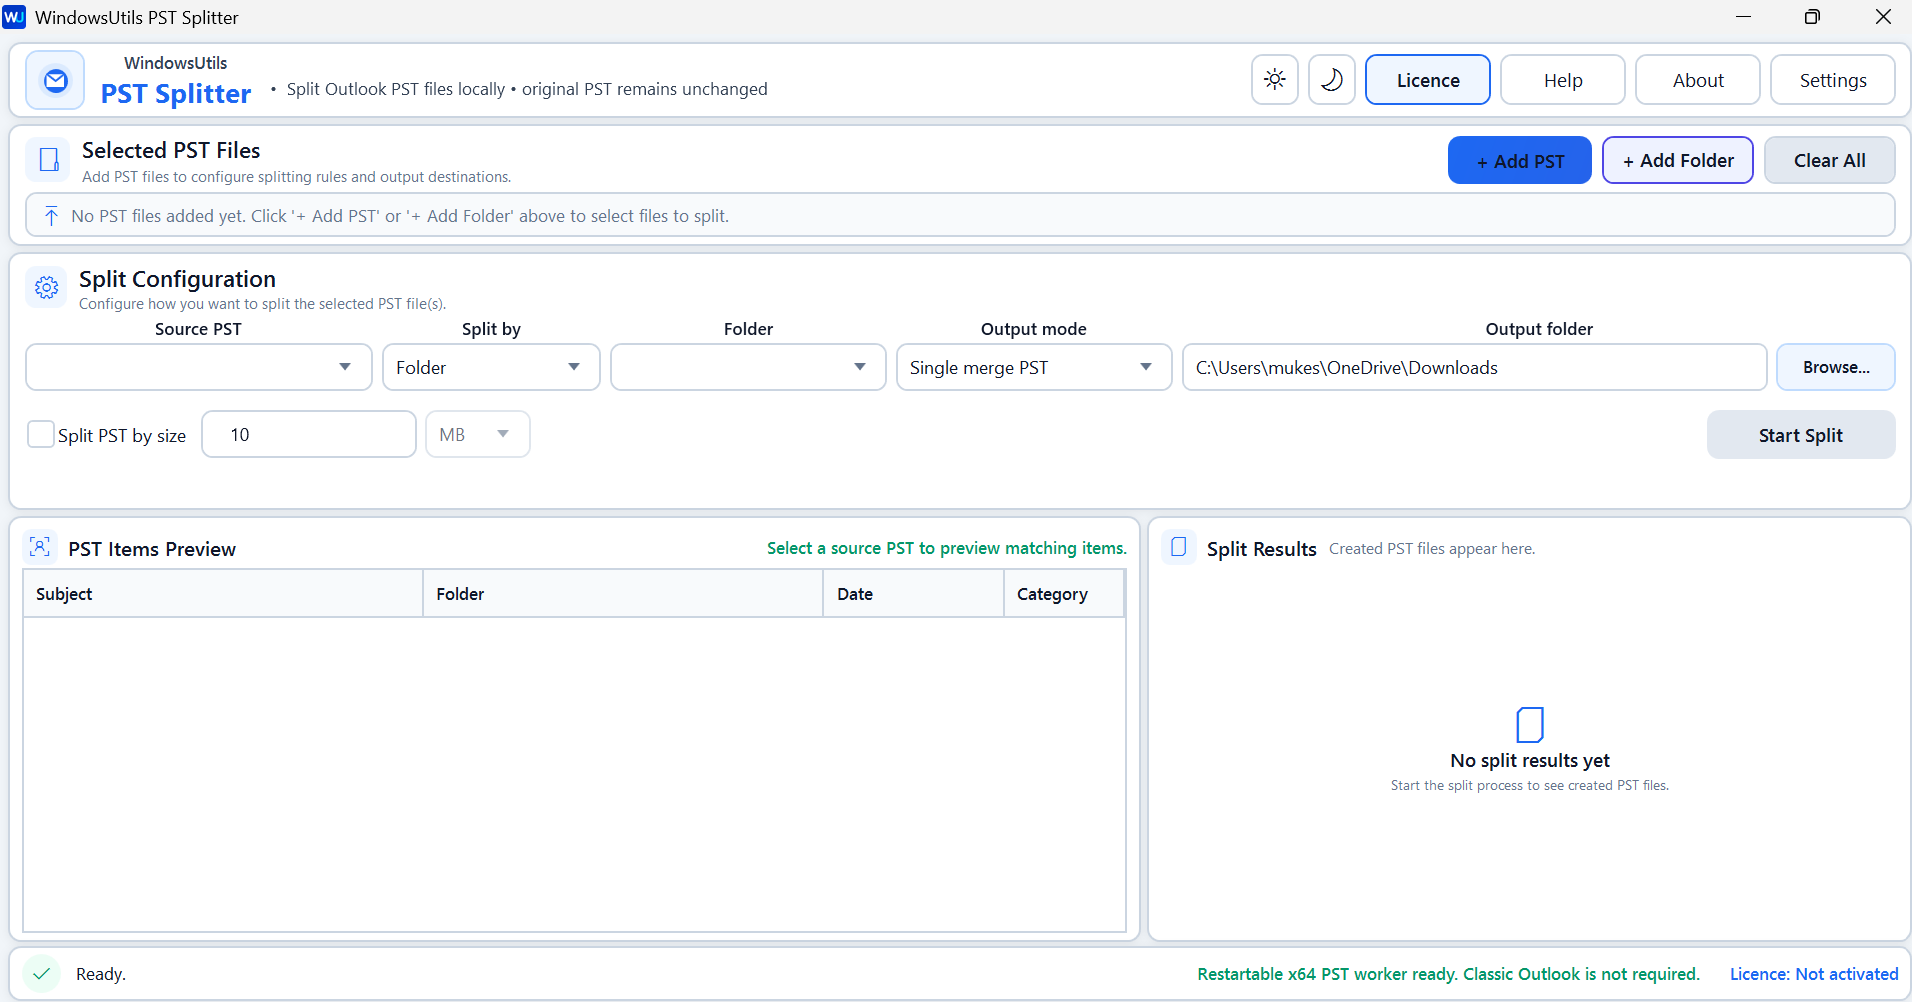This screenshot has width=1912, height=1002.
Task: Expand the Split by dropdown showing Folder
Action: [491, 367]
